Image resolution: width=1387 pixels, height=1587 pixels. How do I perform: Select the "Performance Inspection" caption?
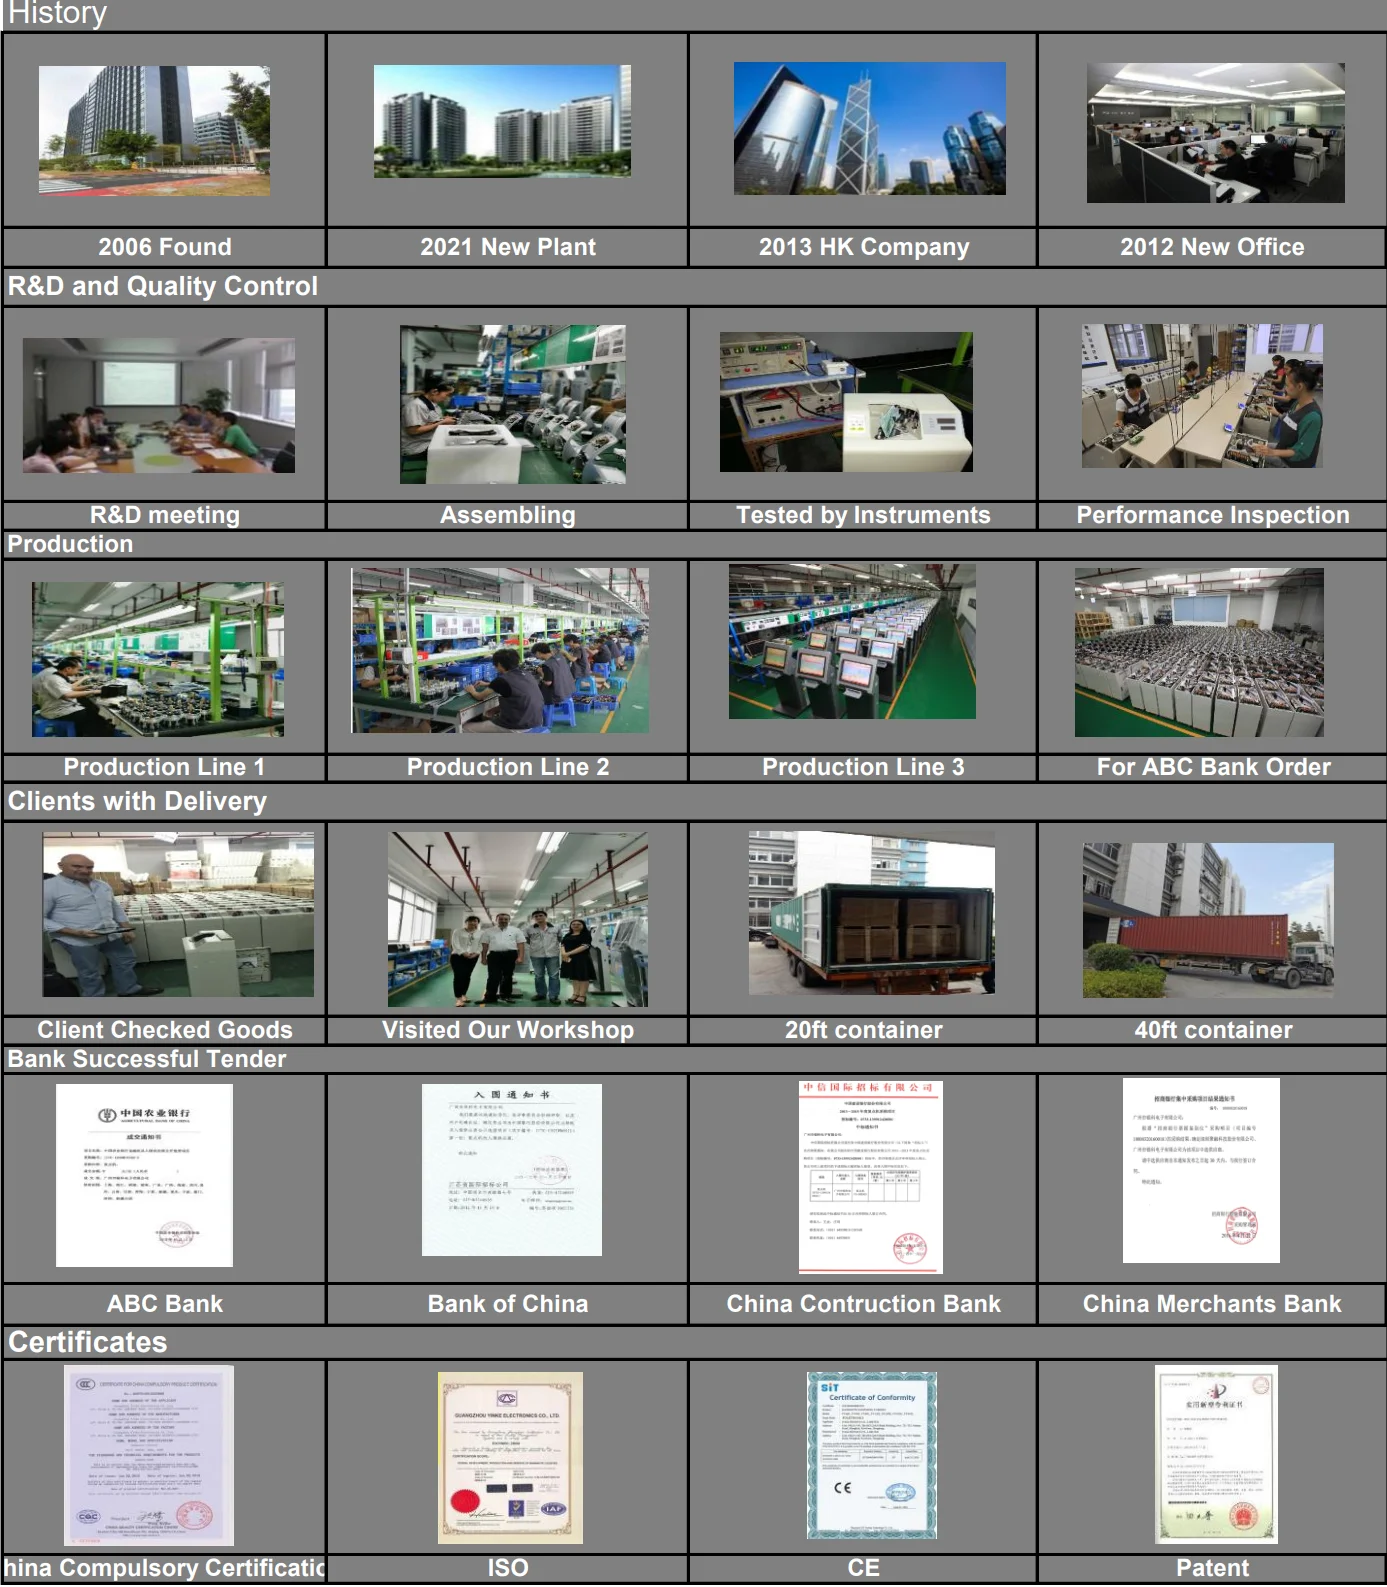pyautogui.click(x=1213, y=515)
